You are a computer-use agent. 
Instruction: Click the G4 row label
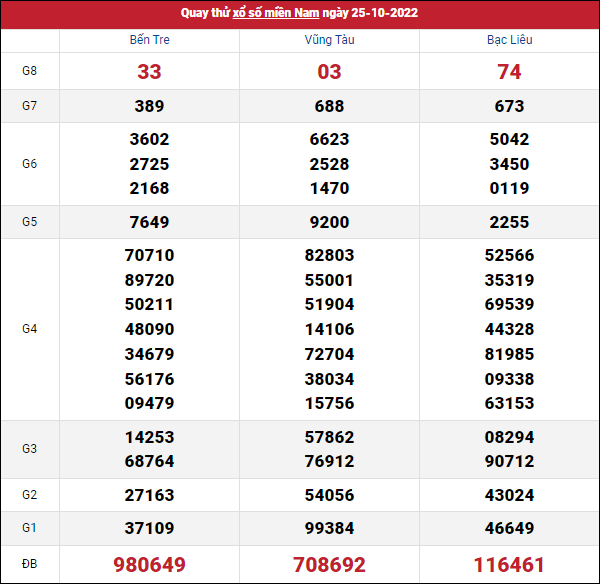(x=29, y=328)
